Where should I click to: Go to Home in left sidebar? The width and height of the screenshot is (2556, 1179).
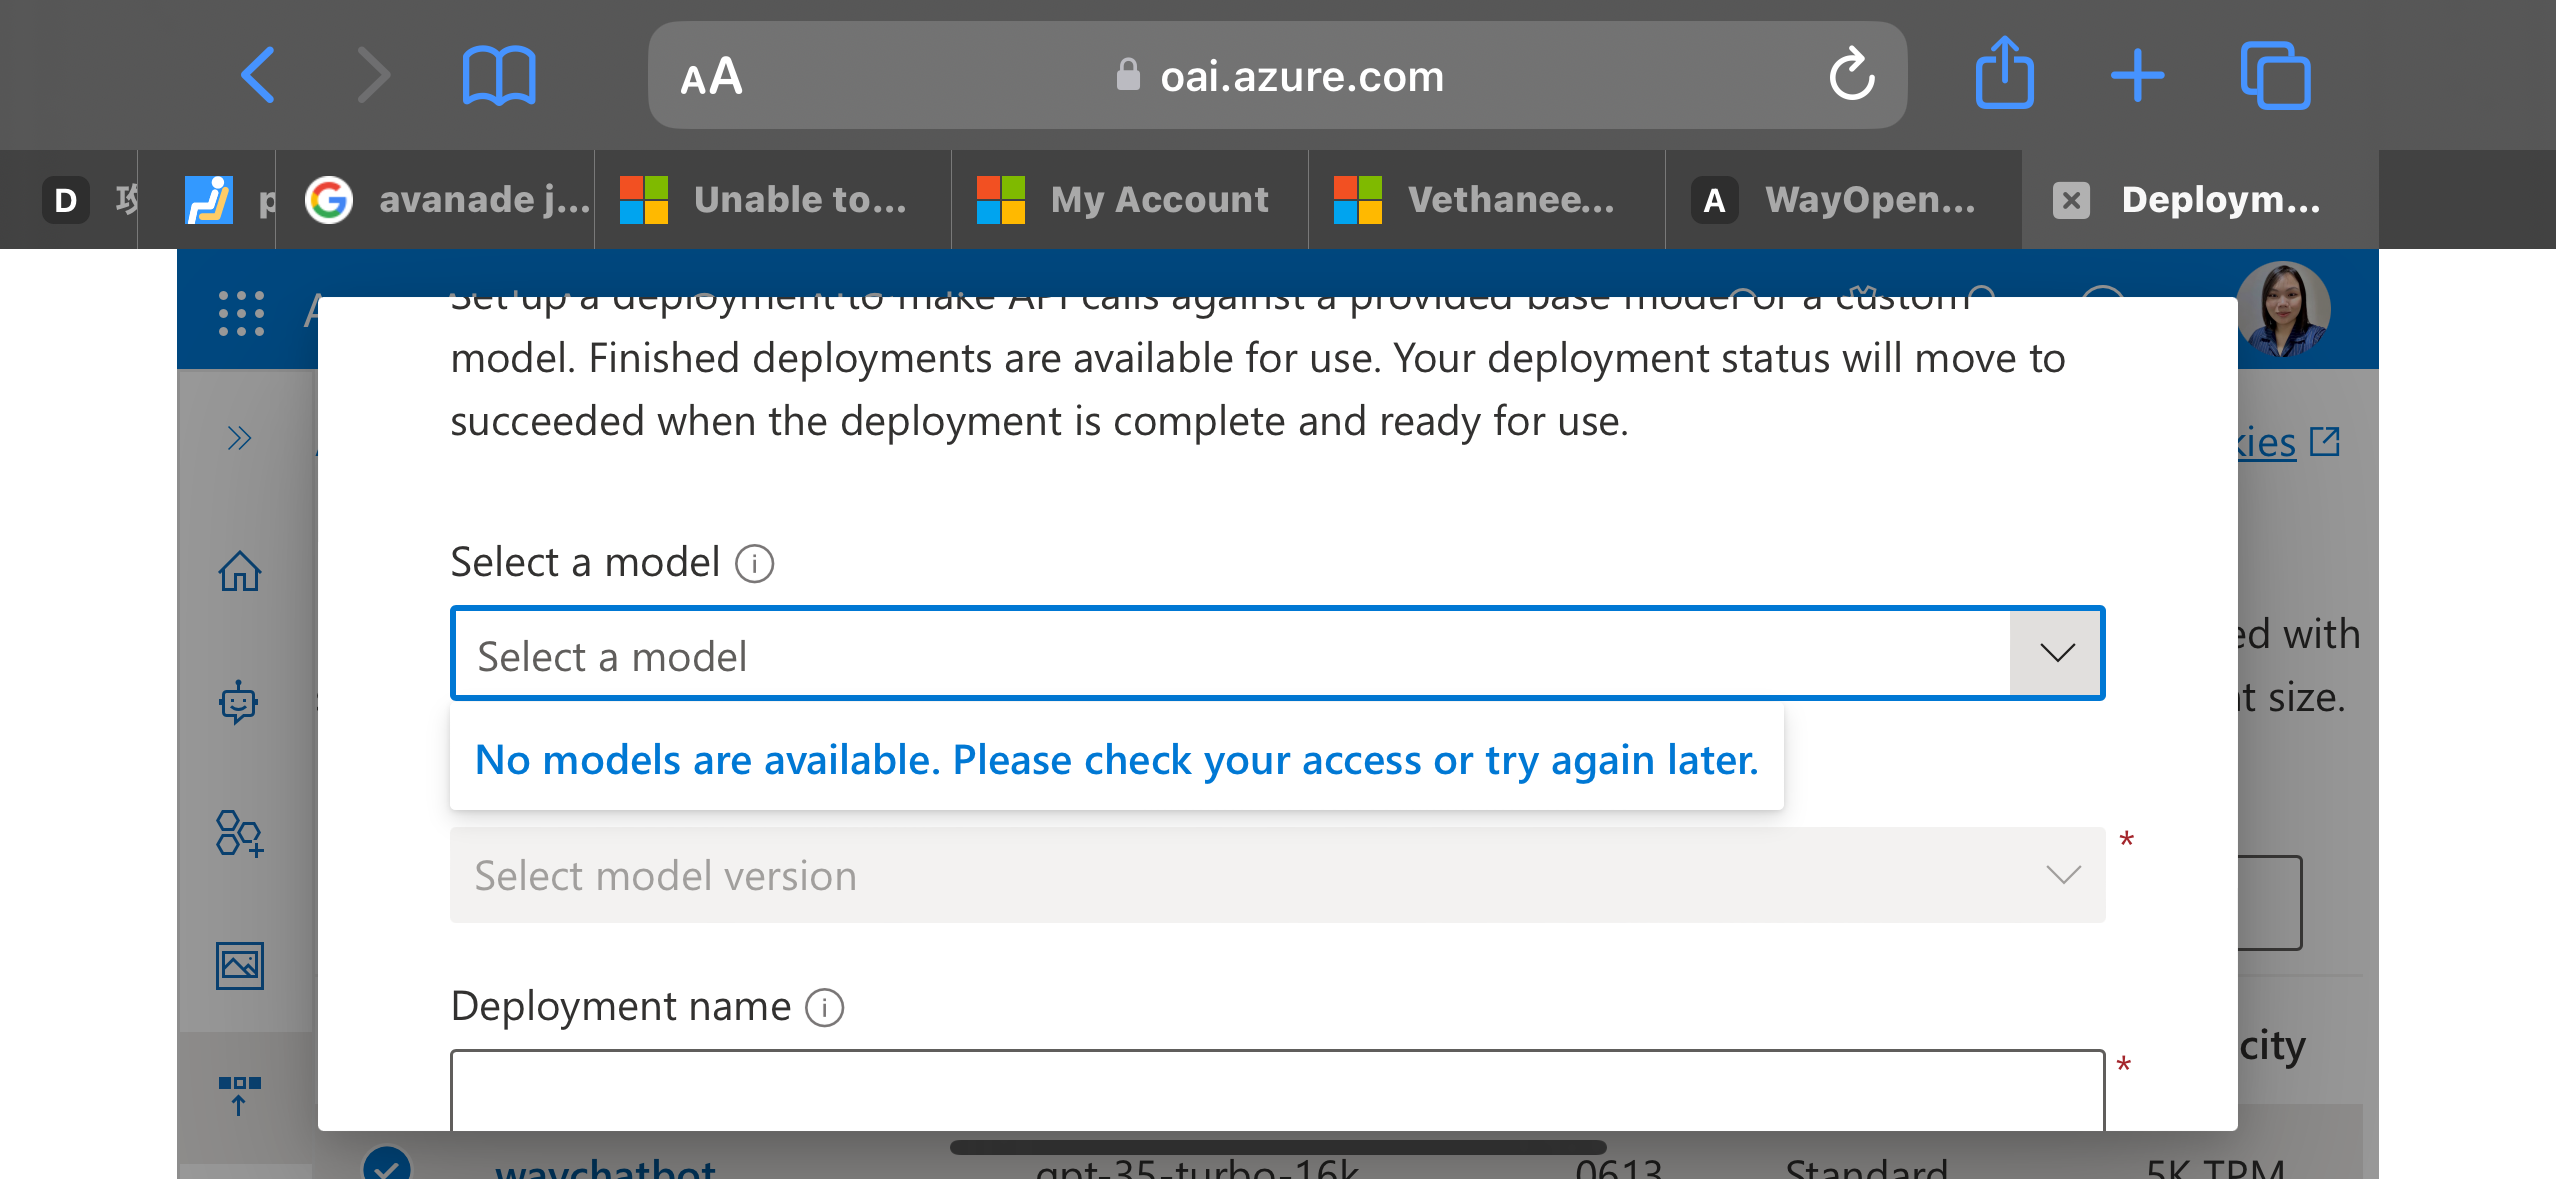point(240,572)
